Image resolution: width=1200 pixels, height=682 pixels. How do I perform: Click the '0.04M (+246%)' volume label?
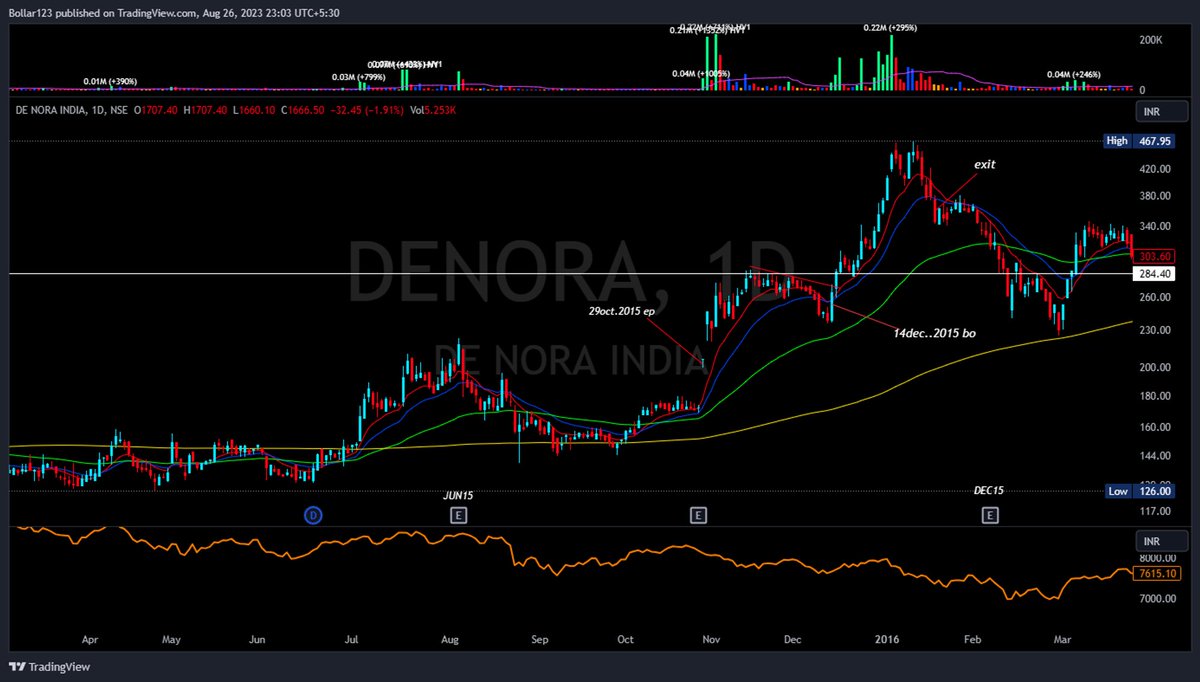(x=1074, y=75)
